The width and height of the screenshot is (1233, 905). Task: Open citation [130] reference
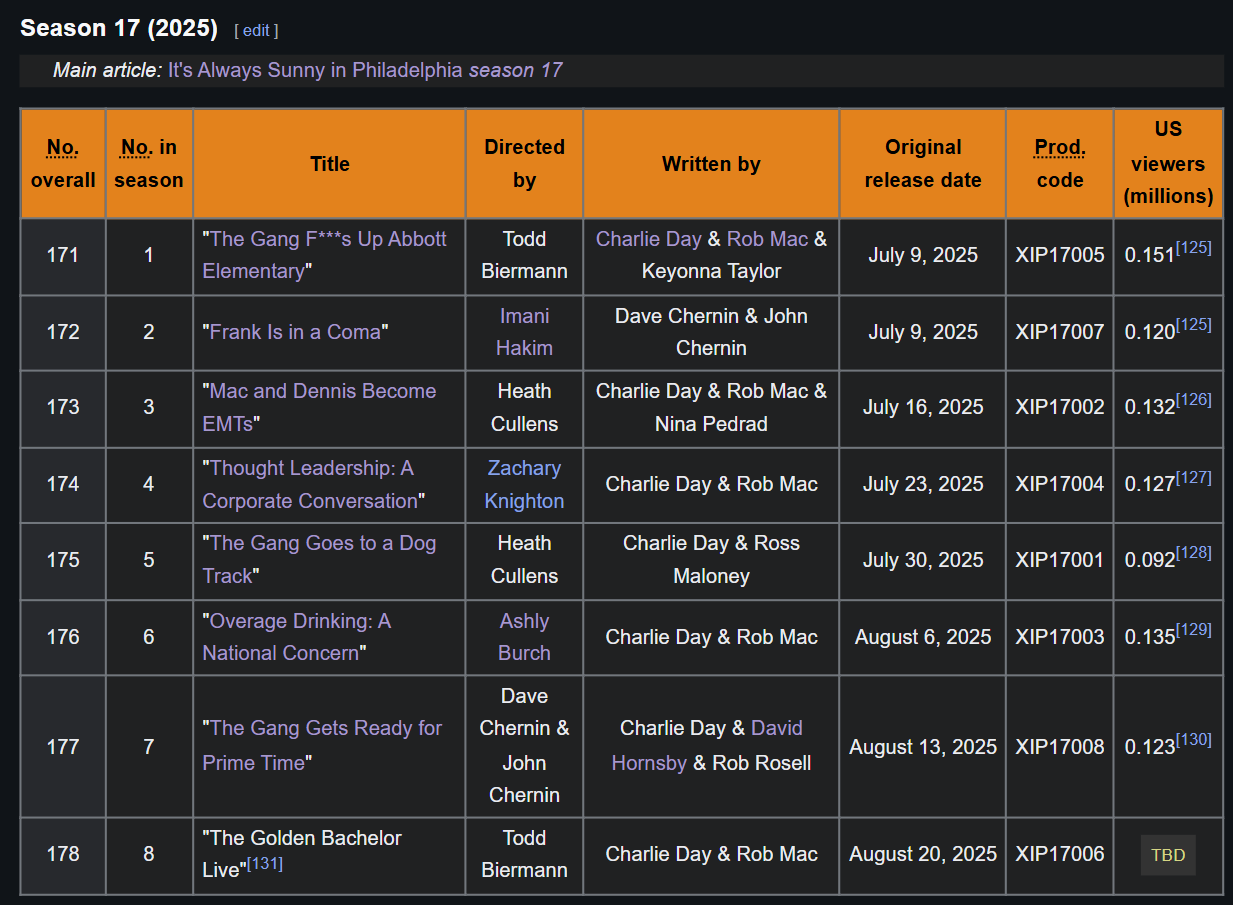1194,739
